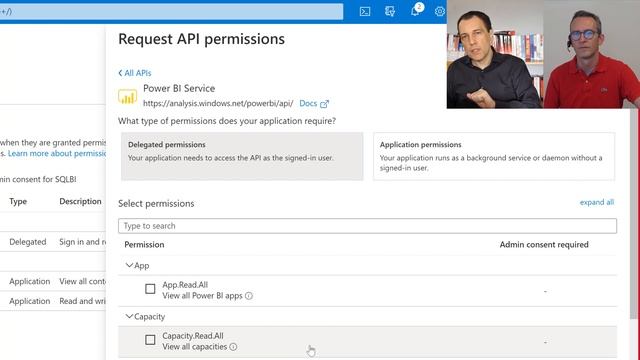Check the App.Read.All permission checkbox
Screen dimensions: 640x360
coord(150,289)
